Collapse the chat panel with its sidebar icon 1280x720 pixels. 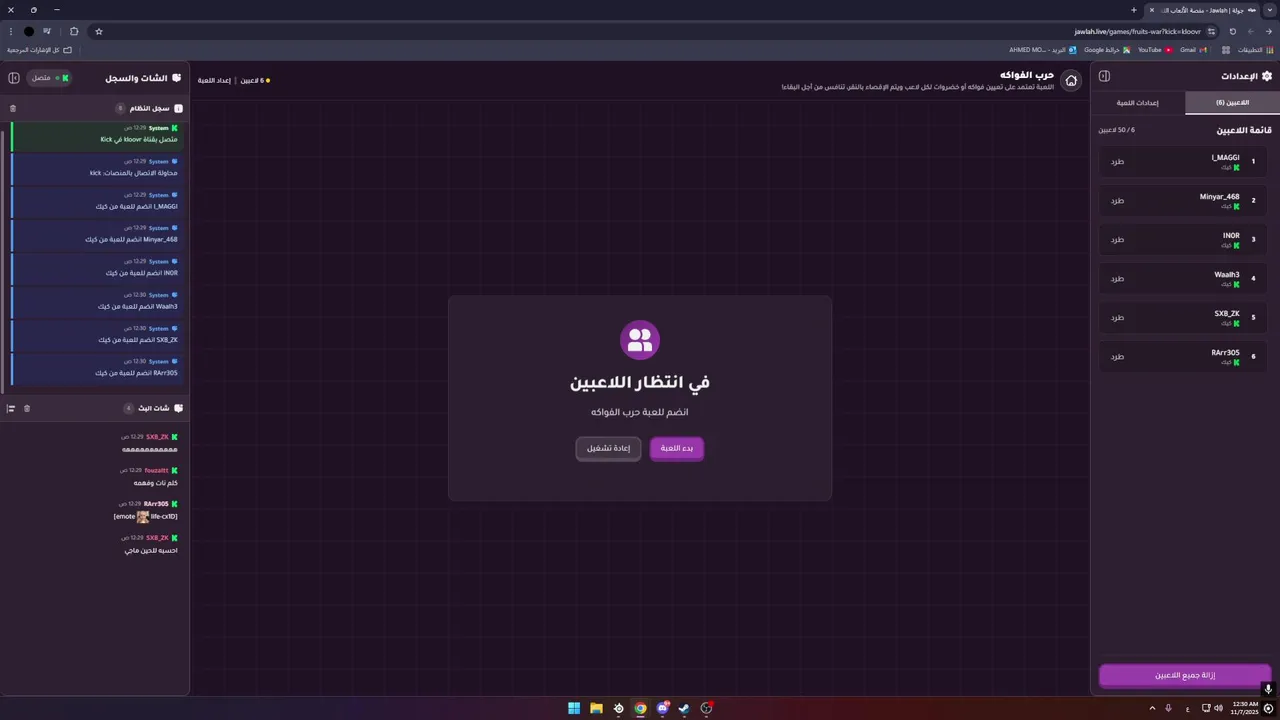(x=14, y=78)
